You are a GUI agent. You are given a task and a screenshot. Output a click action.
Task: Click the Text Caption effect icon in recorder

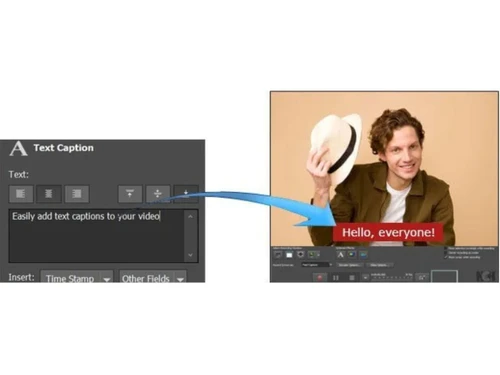point(340,255)
